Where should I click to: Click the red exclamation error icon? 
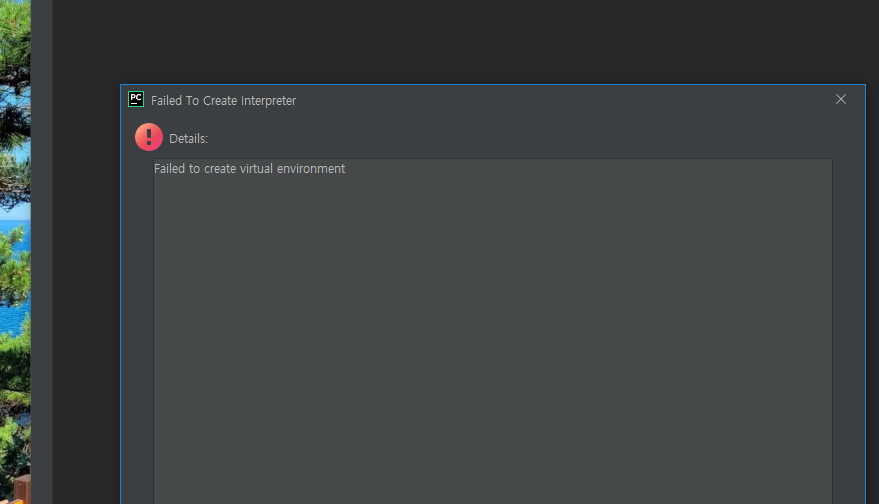(x=149, y=137)
